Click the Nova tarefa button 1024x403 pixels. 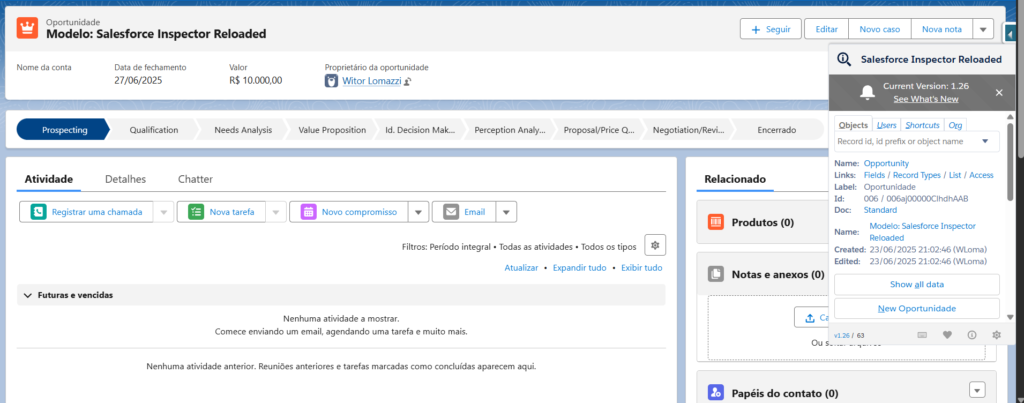[221, 212]
